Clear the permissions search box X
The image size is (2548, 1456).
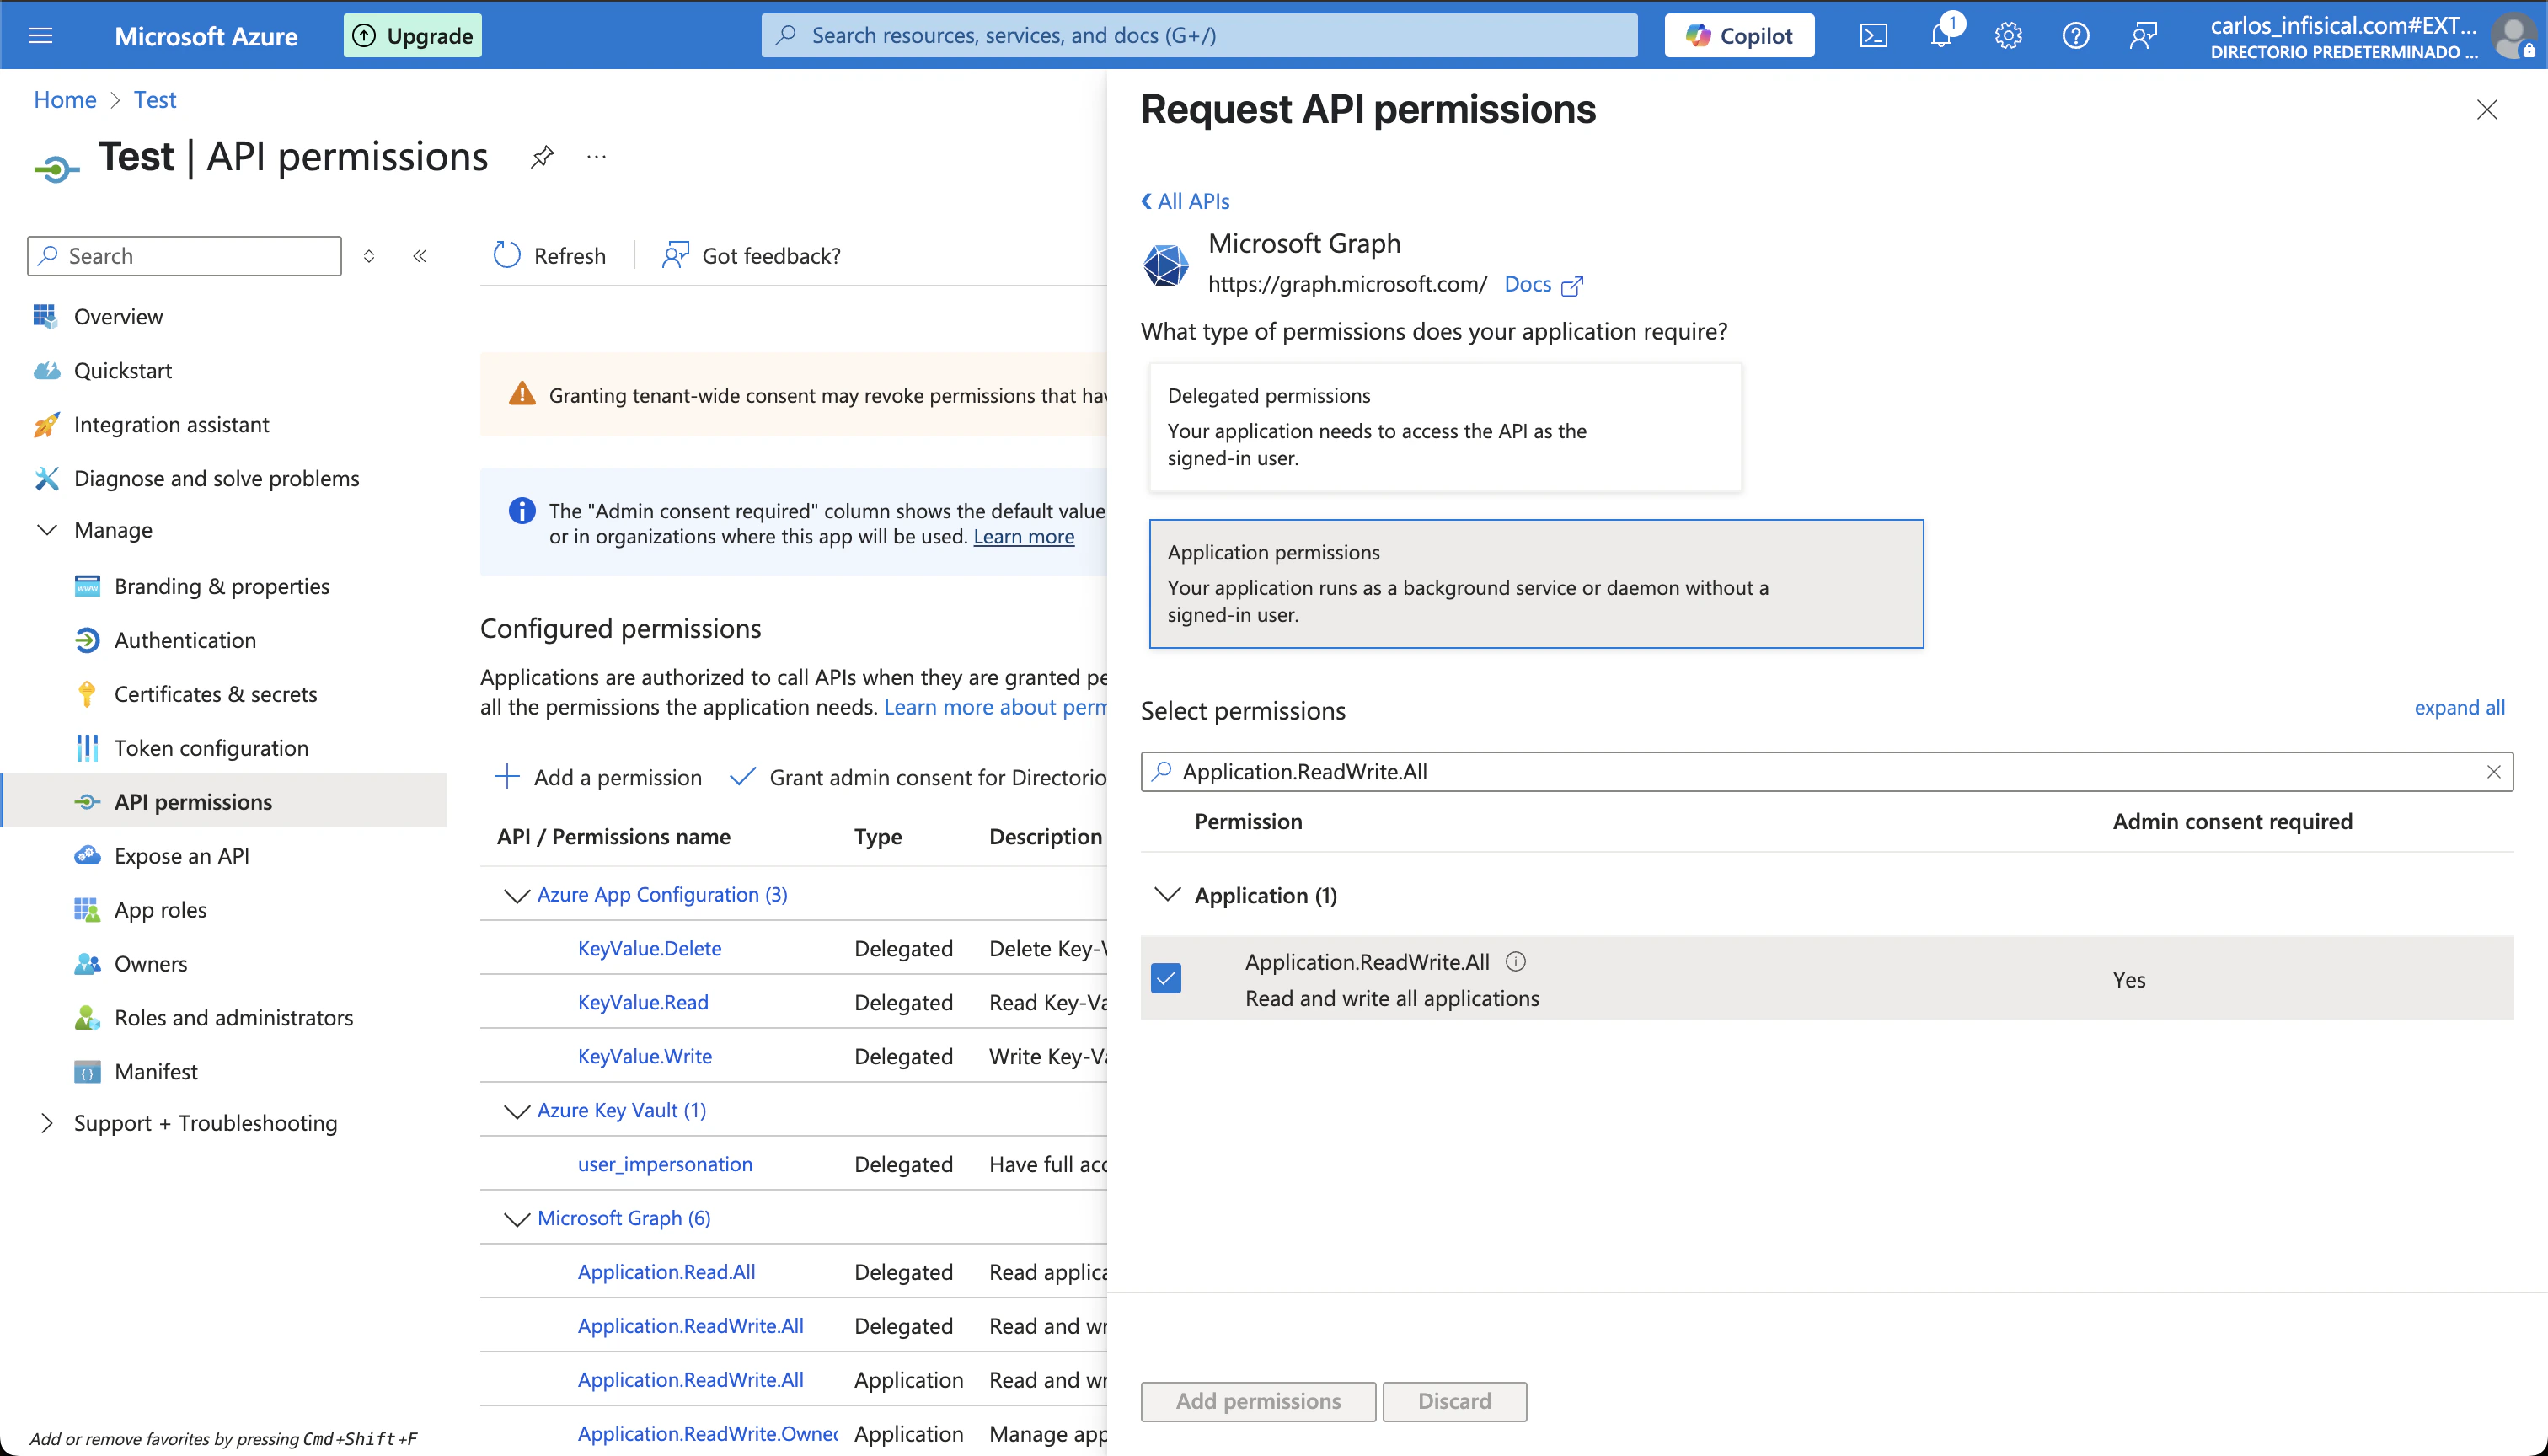point(2493,772)
